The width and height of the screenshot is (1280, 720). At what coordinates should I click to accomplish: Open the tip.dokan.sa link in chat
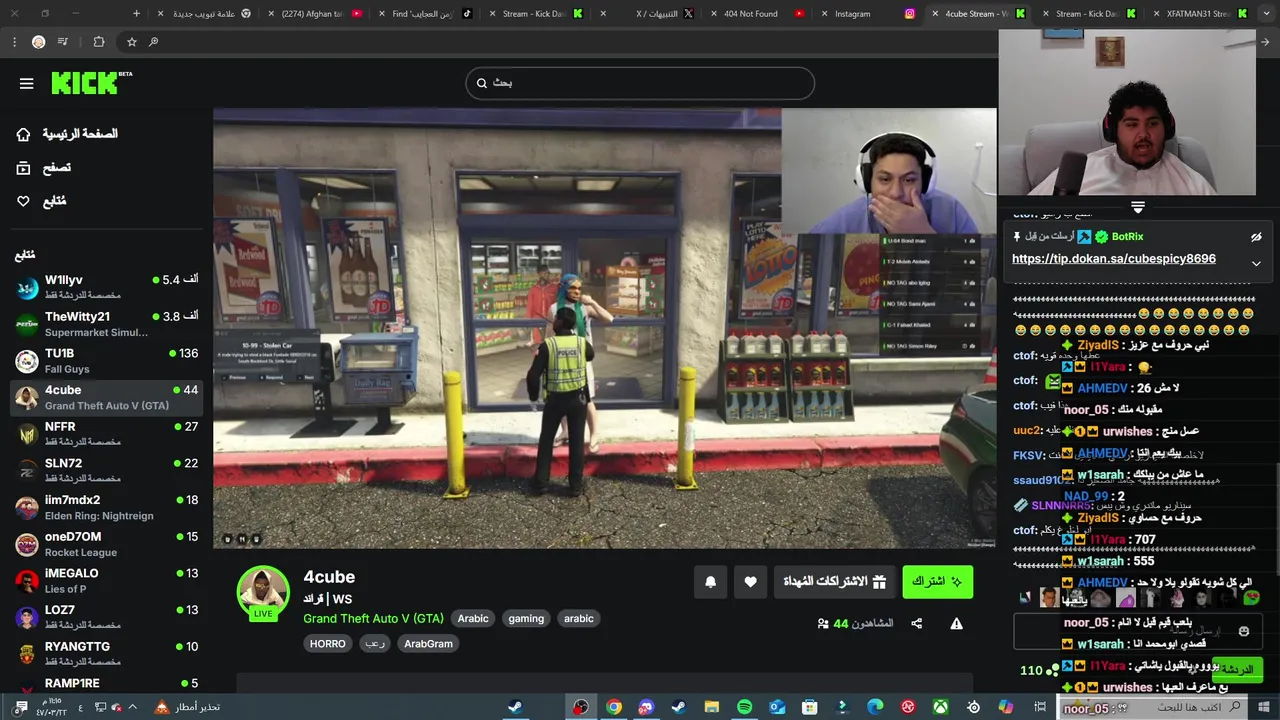click(x=1114, y=258)
